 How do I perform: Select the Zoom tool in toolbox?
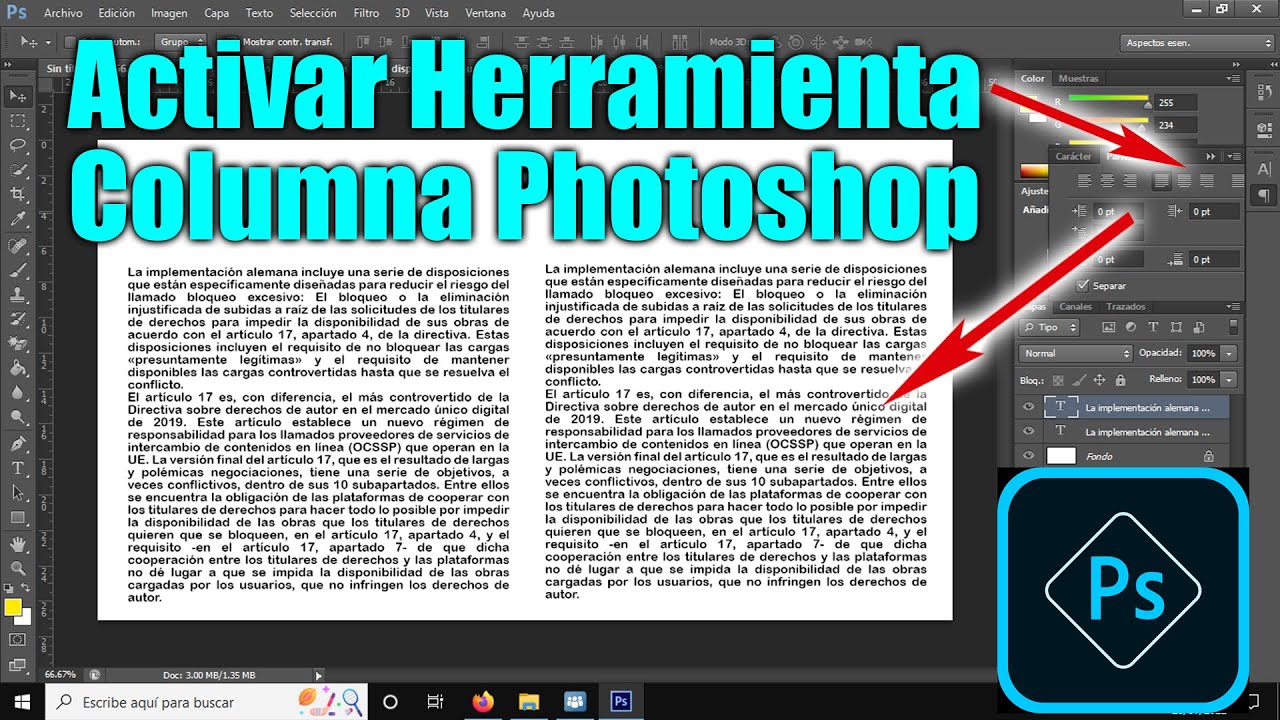(18, 569)
